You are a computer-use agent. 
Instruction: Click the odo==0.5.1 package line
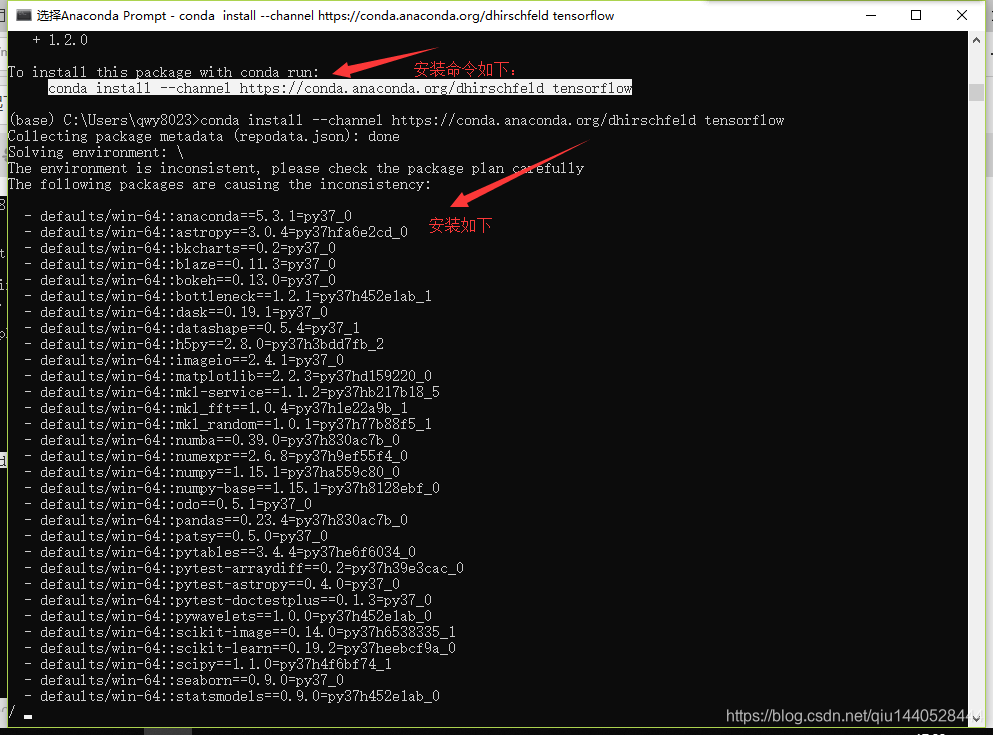(x=168, y=504)
